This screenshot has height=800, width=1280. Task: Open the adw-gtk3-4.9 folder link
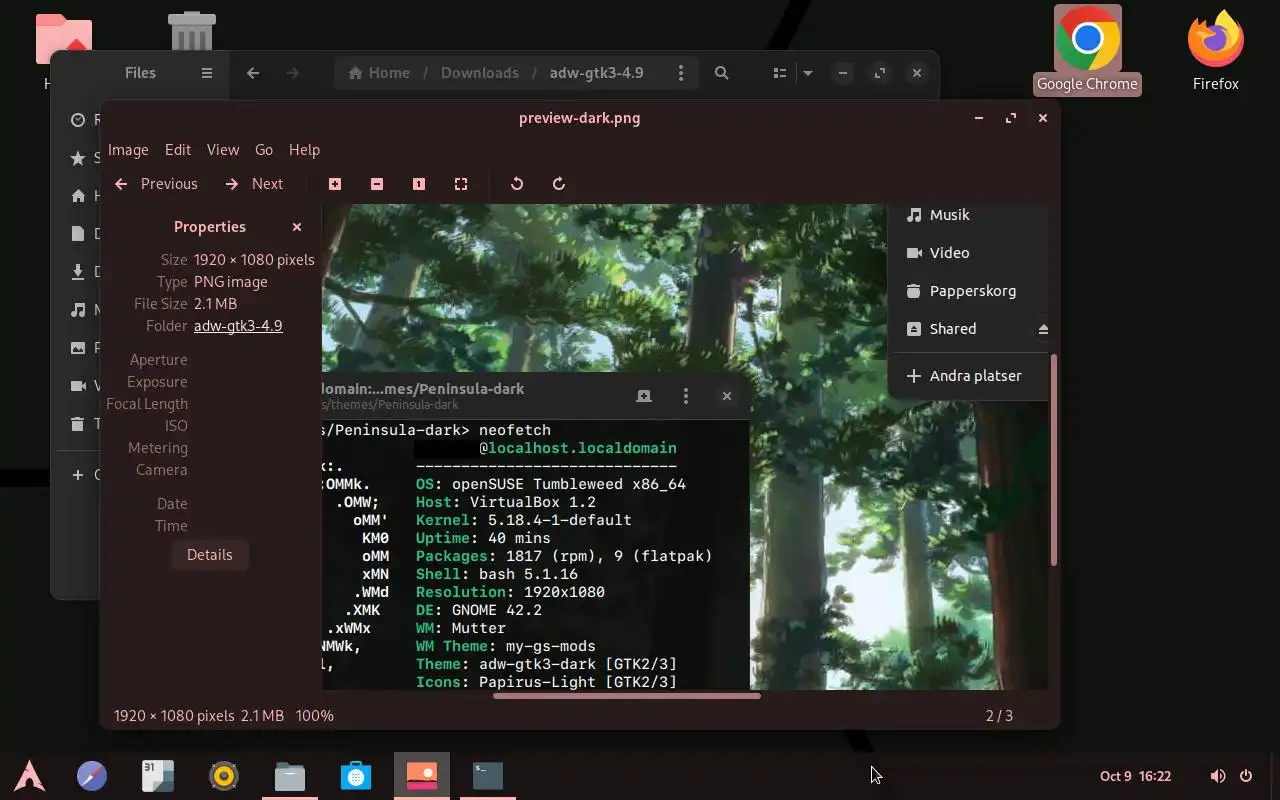pos(238,326)
